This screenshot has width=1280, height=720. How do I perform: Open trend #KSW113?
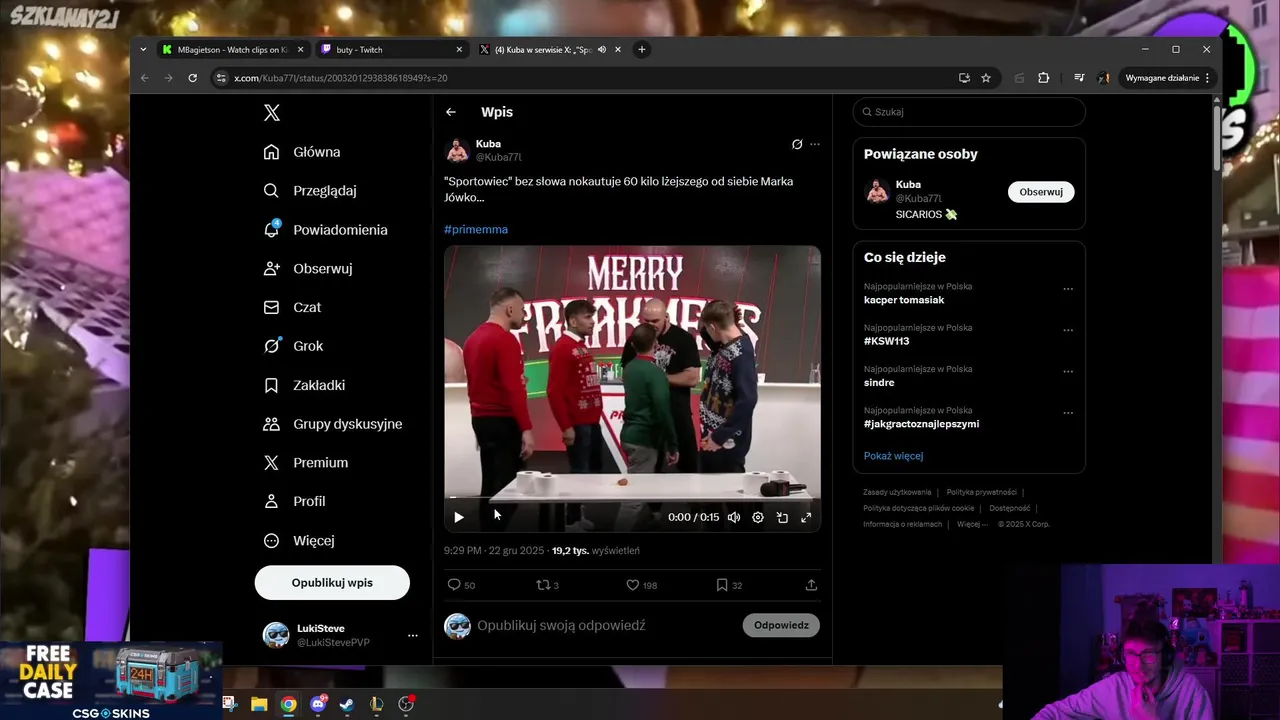887,341
